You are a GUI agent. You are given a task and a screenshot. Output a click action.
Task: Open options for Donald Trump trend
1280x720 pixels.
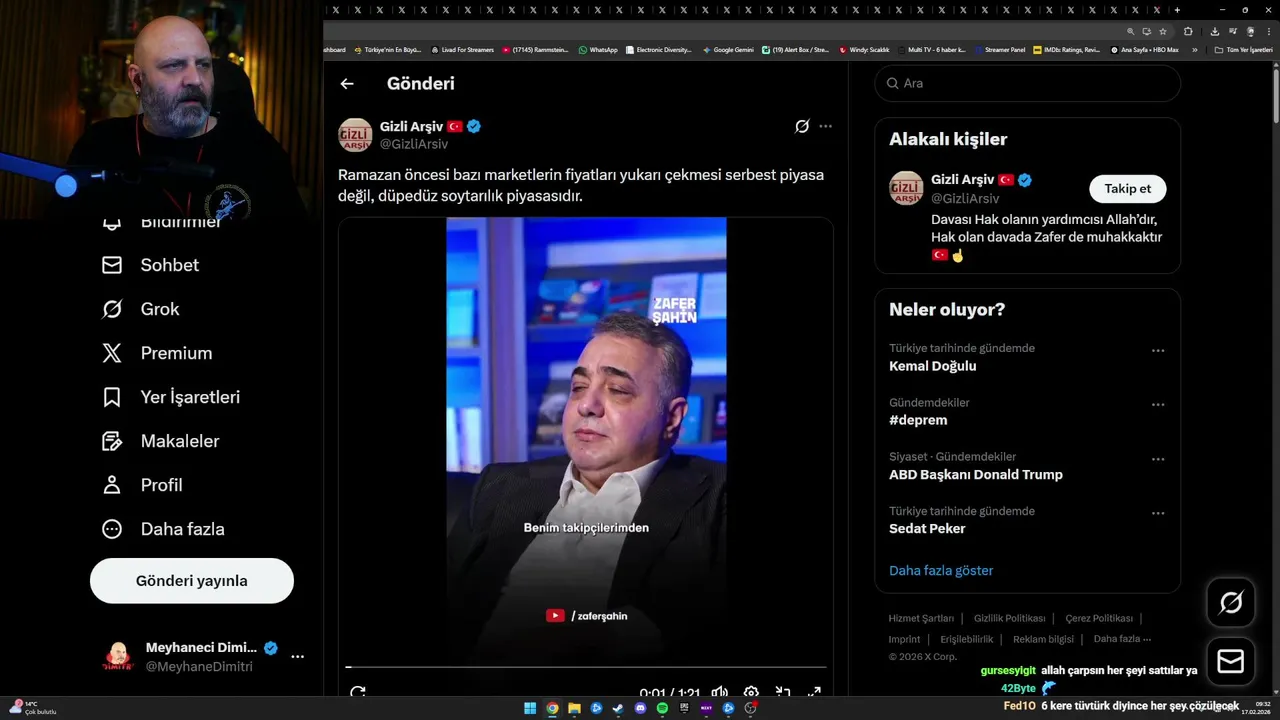1158,459
